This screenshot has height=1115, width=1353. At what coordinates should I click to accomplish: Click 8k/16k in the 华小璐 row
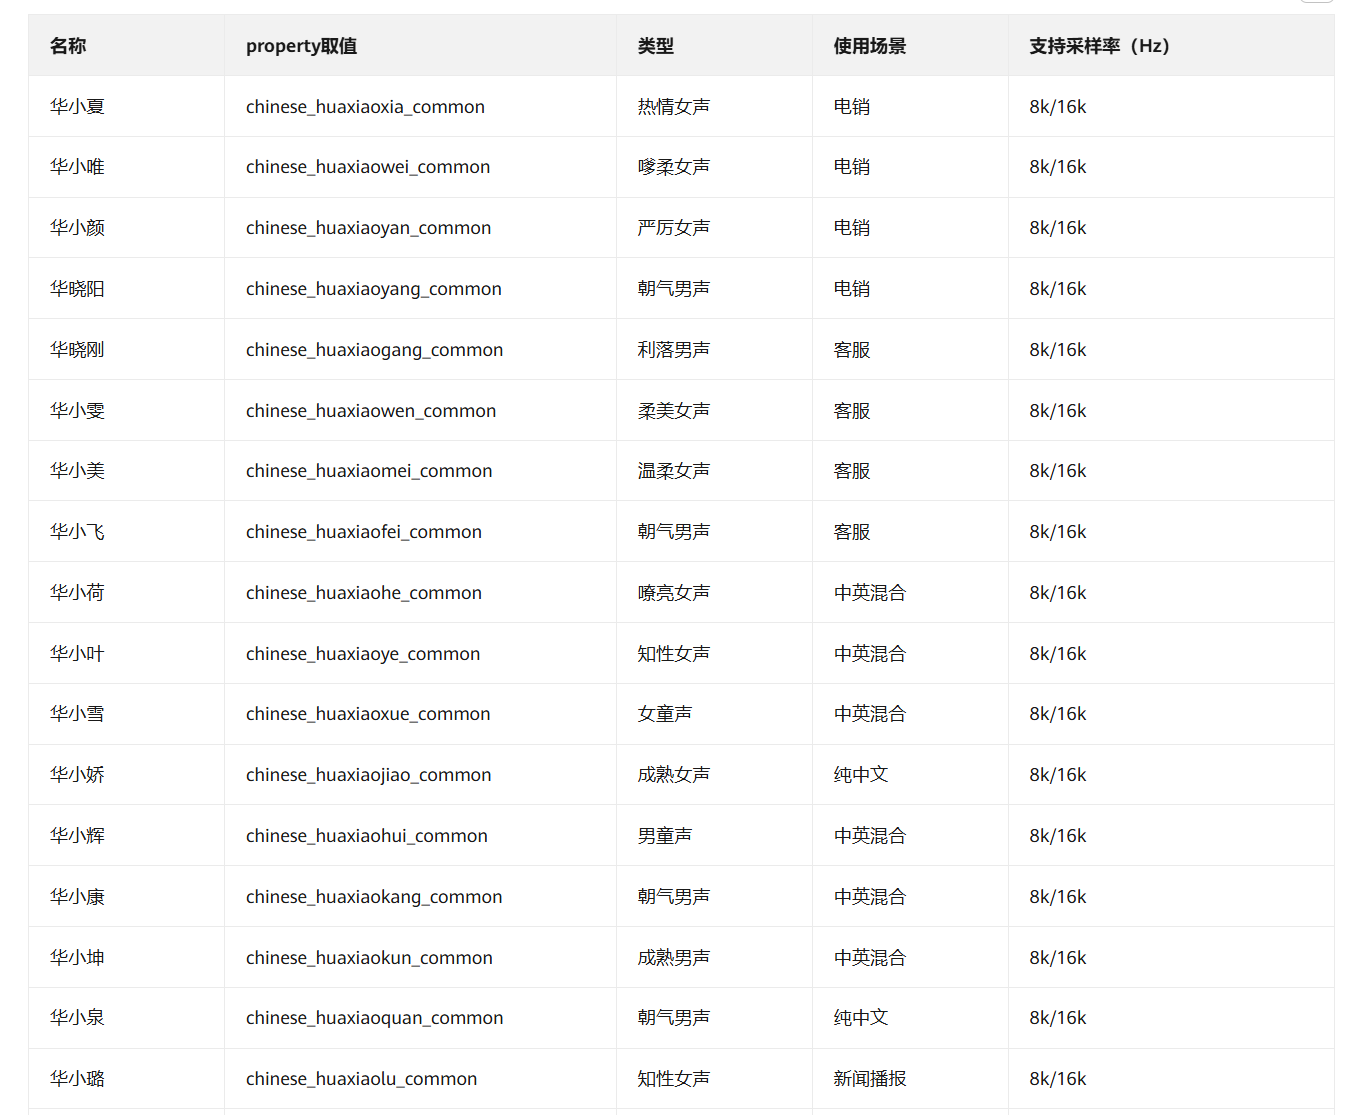pos(1058,1079)
